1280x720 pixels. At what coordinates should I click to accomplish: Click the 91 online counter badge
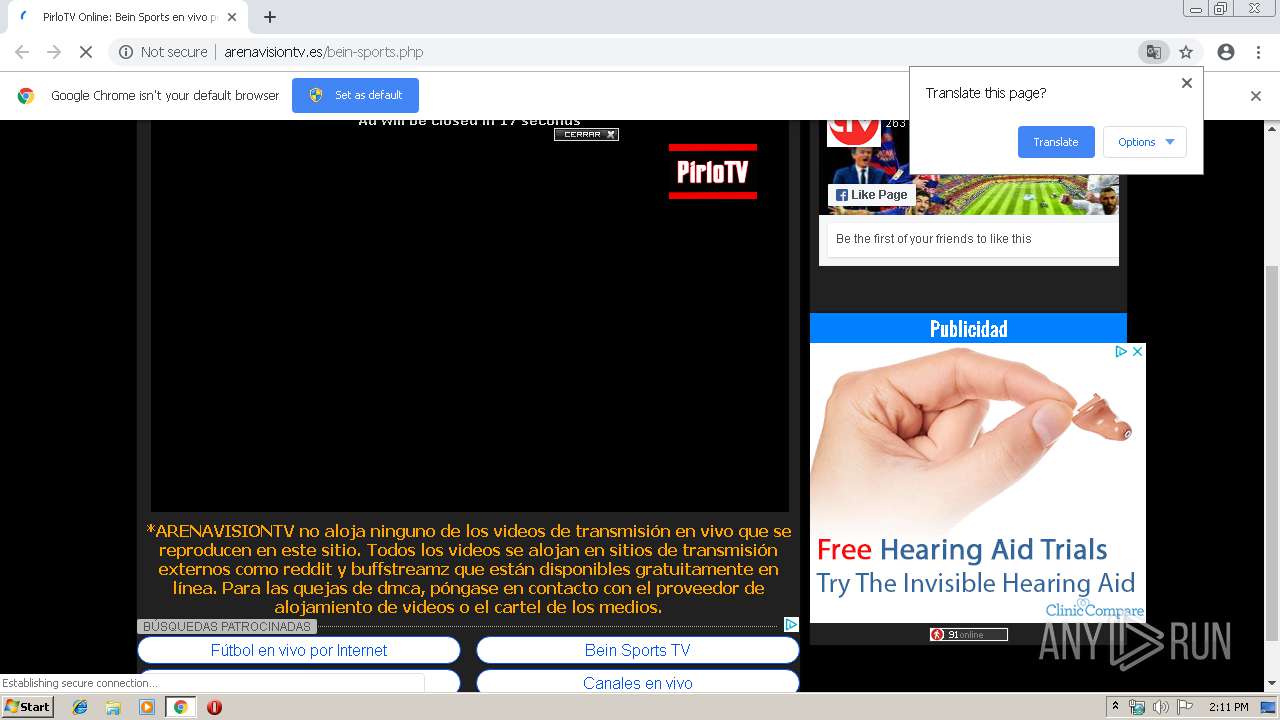(x=968, y=634)
